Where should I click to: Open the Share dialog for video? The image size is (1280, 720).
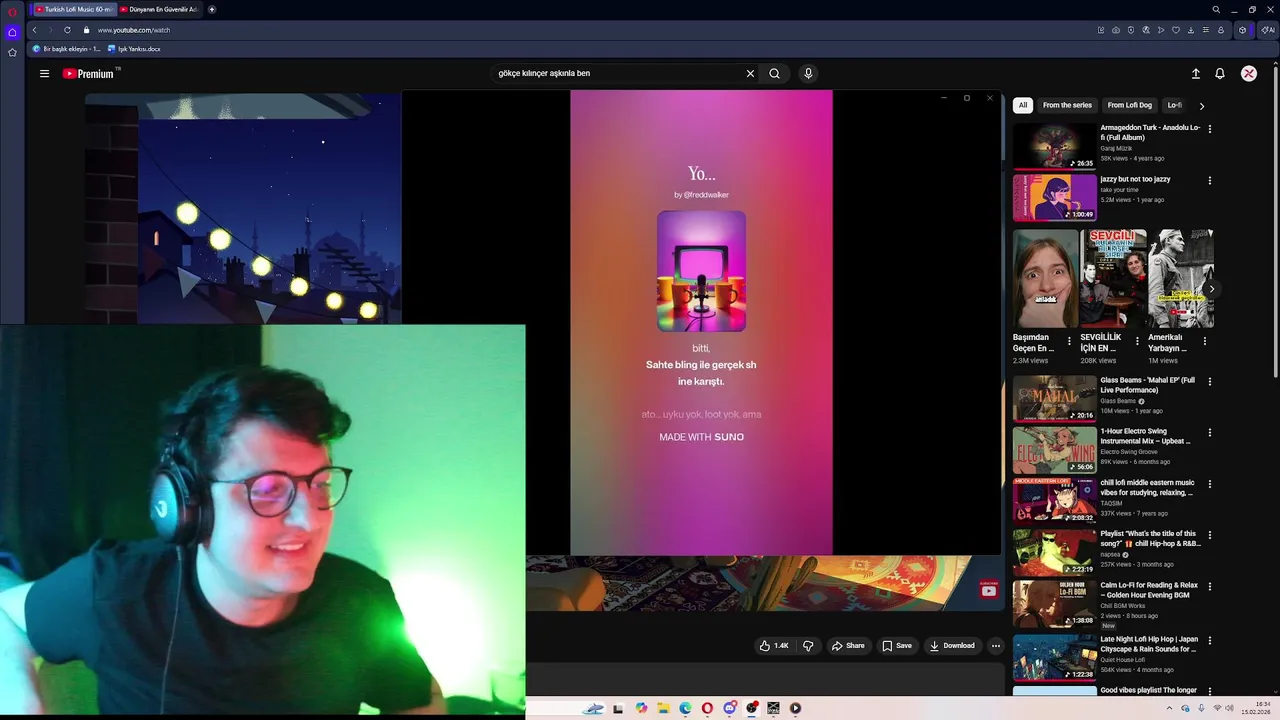click(x=848, y=646)
